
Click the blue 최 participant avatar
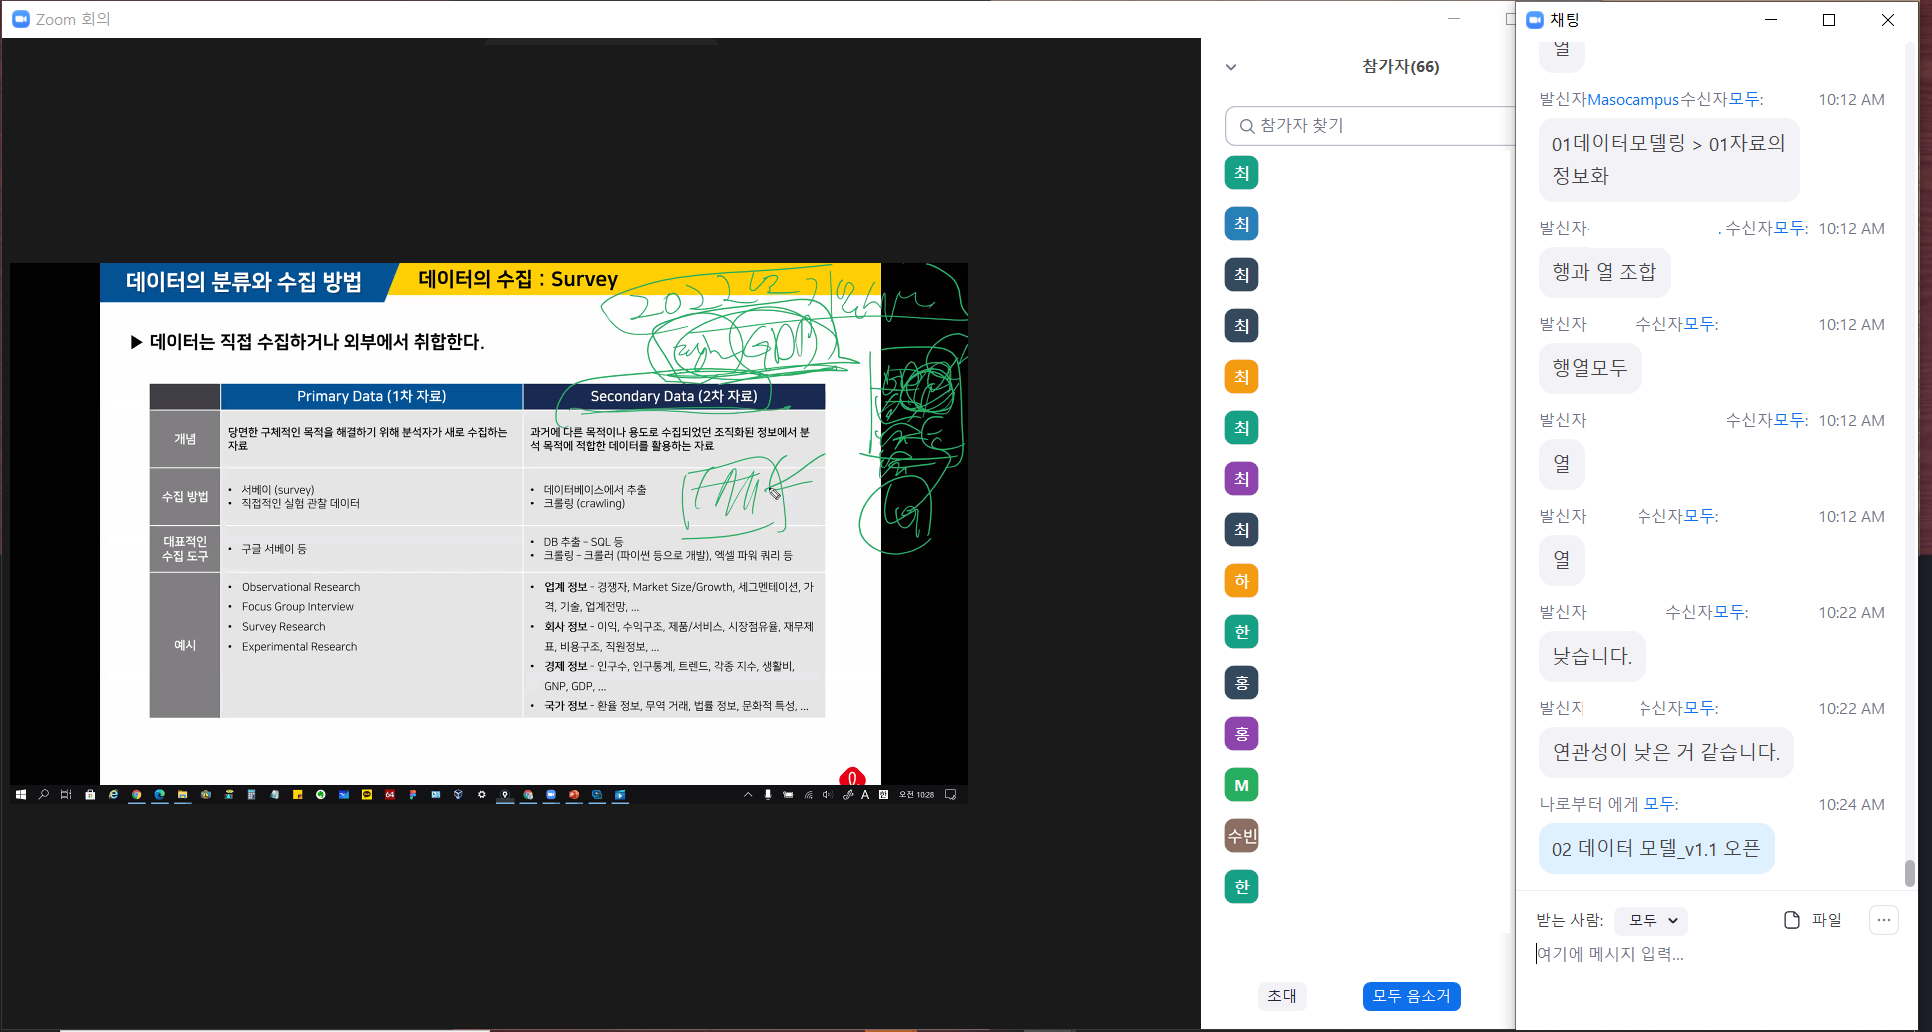(x=1241, y=224)
